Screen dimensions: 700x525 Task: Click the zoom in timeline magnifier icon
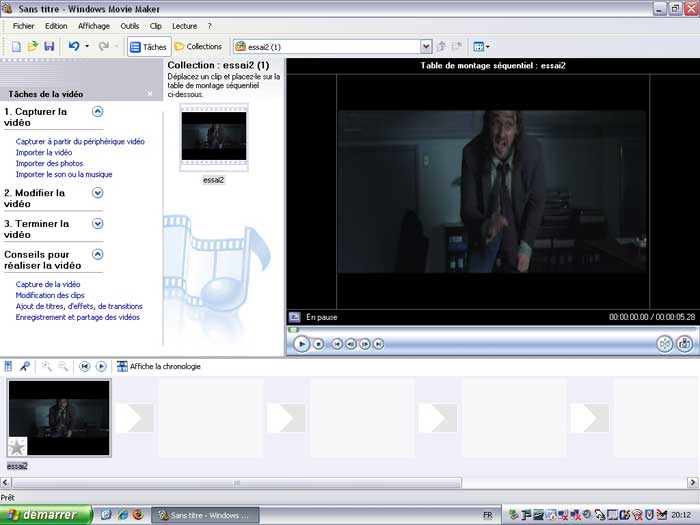[46, 367]
